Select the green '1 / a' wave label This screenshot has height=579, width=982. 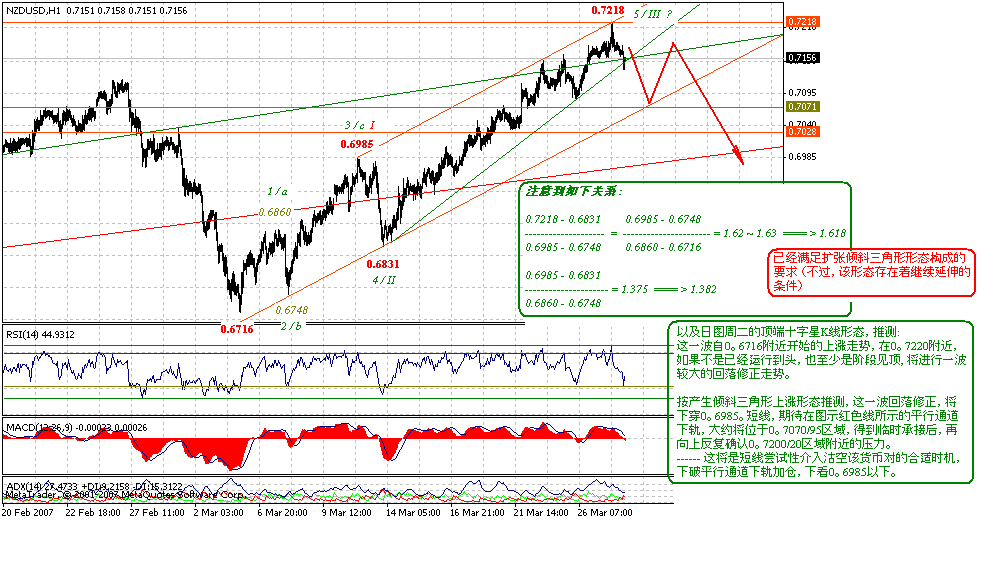[x=277, y=192]
